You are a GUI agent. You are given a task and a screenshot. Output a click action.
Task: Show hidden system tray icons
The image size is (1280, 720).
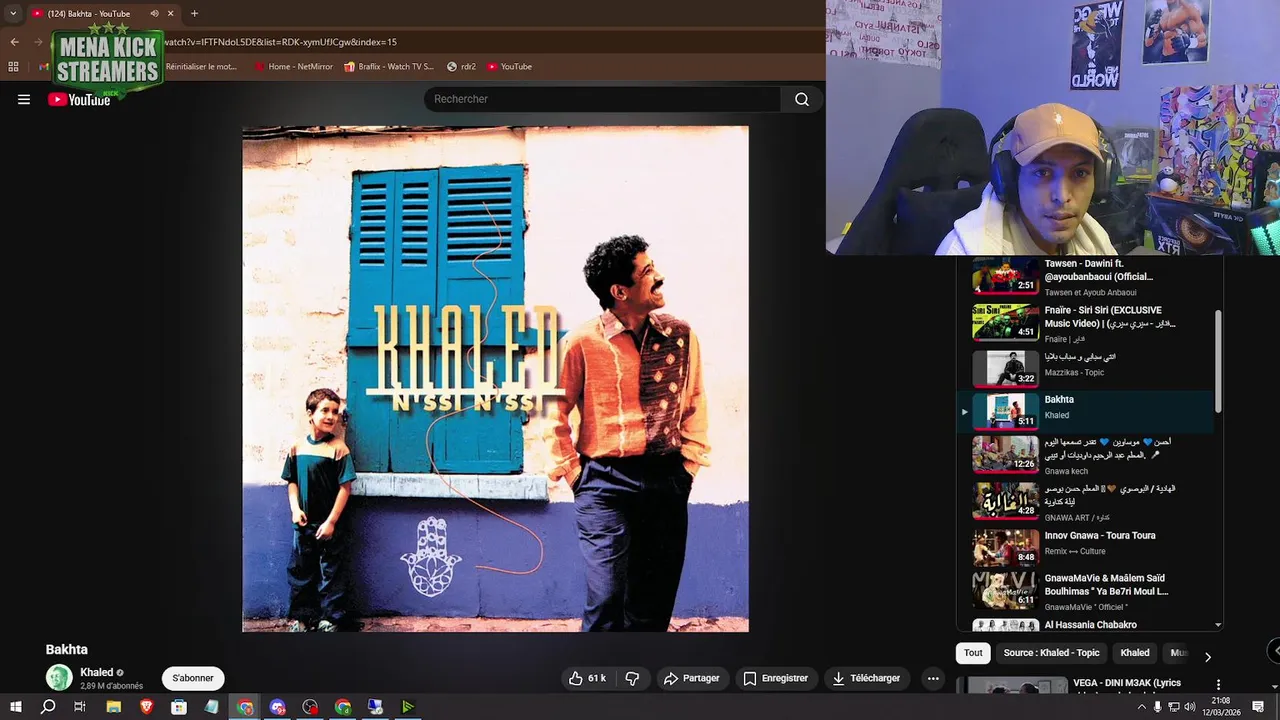(1142, 707)
